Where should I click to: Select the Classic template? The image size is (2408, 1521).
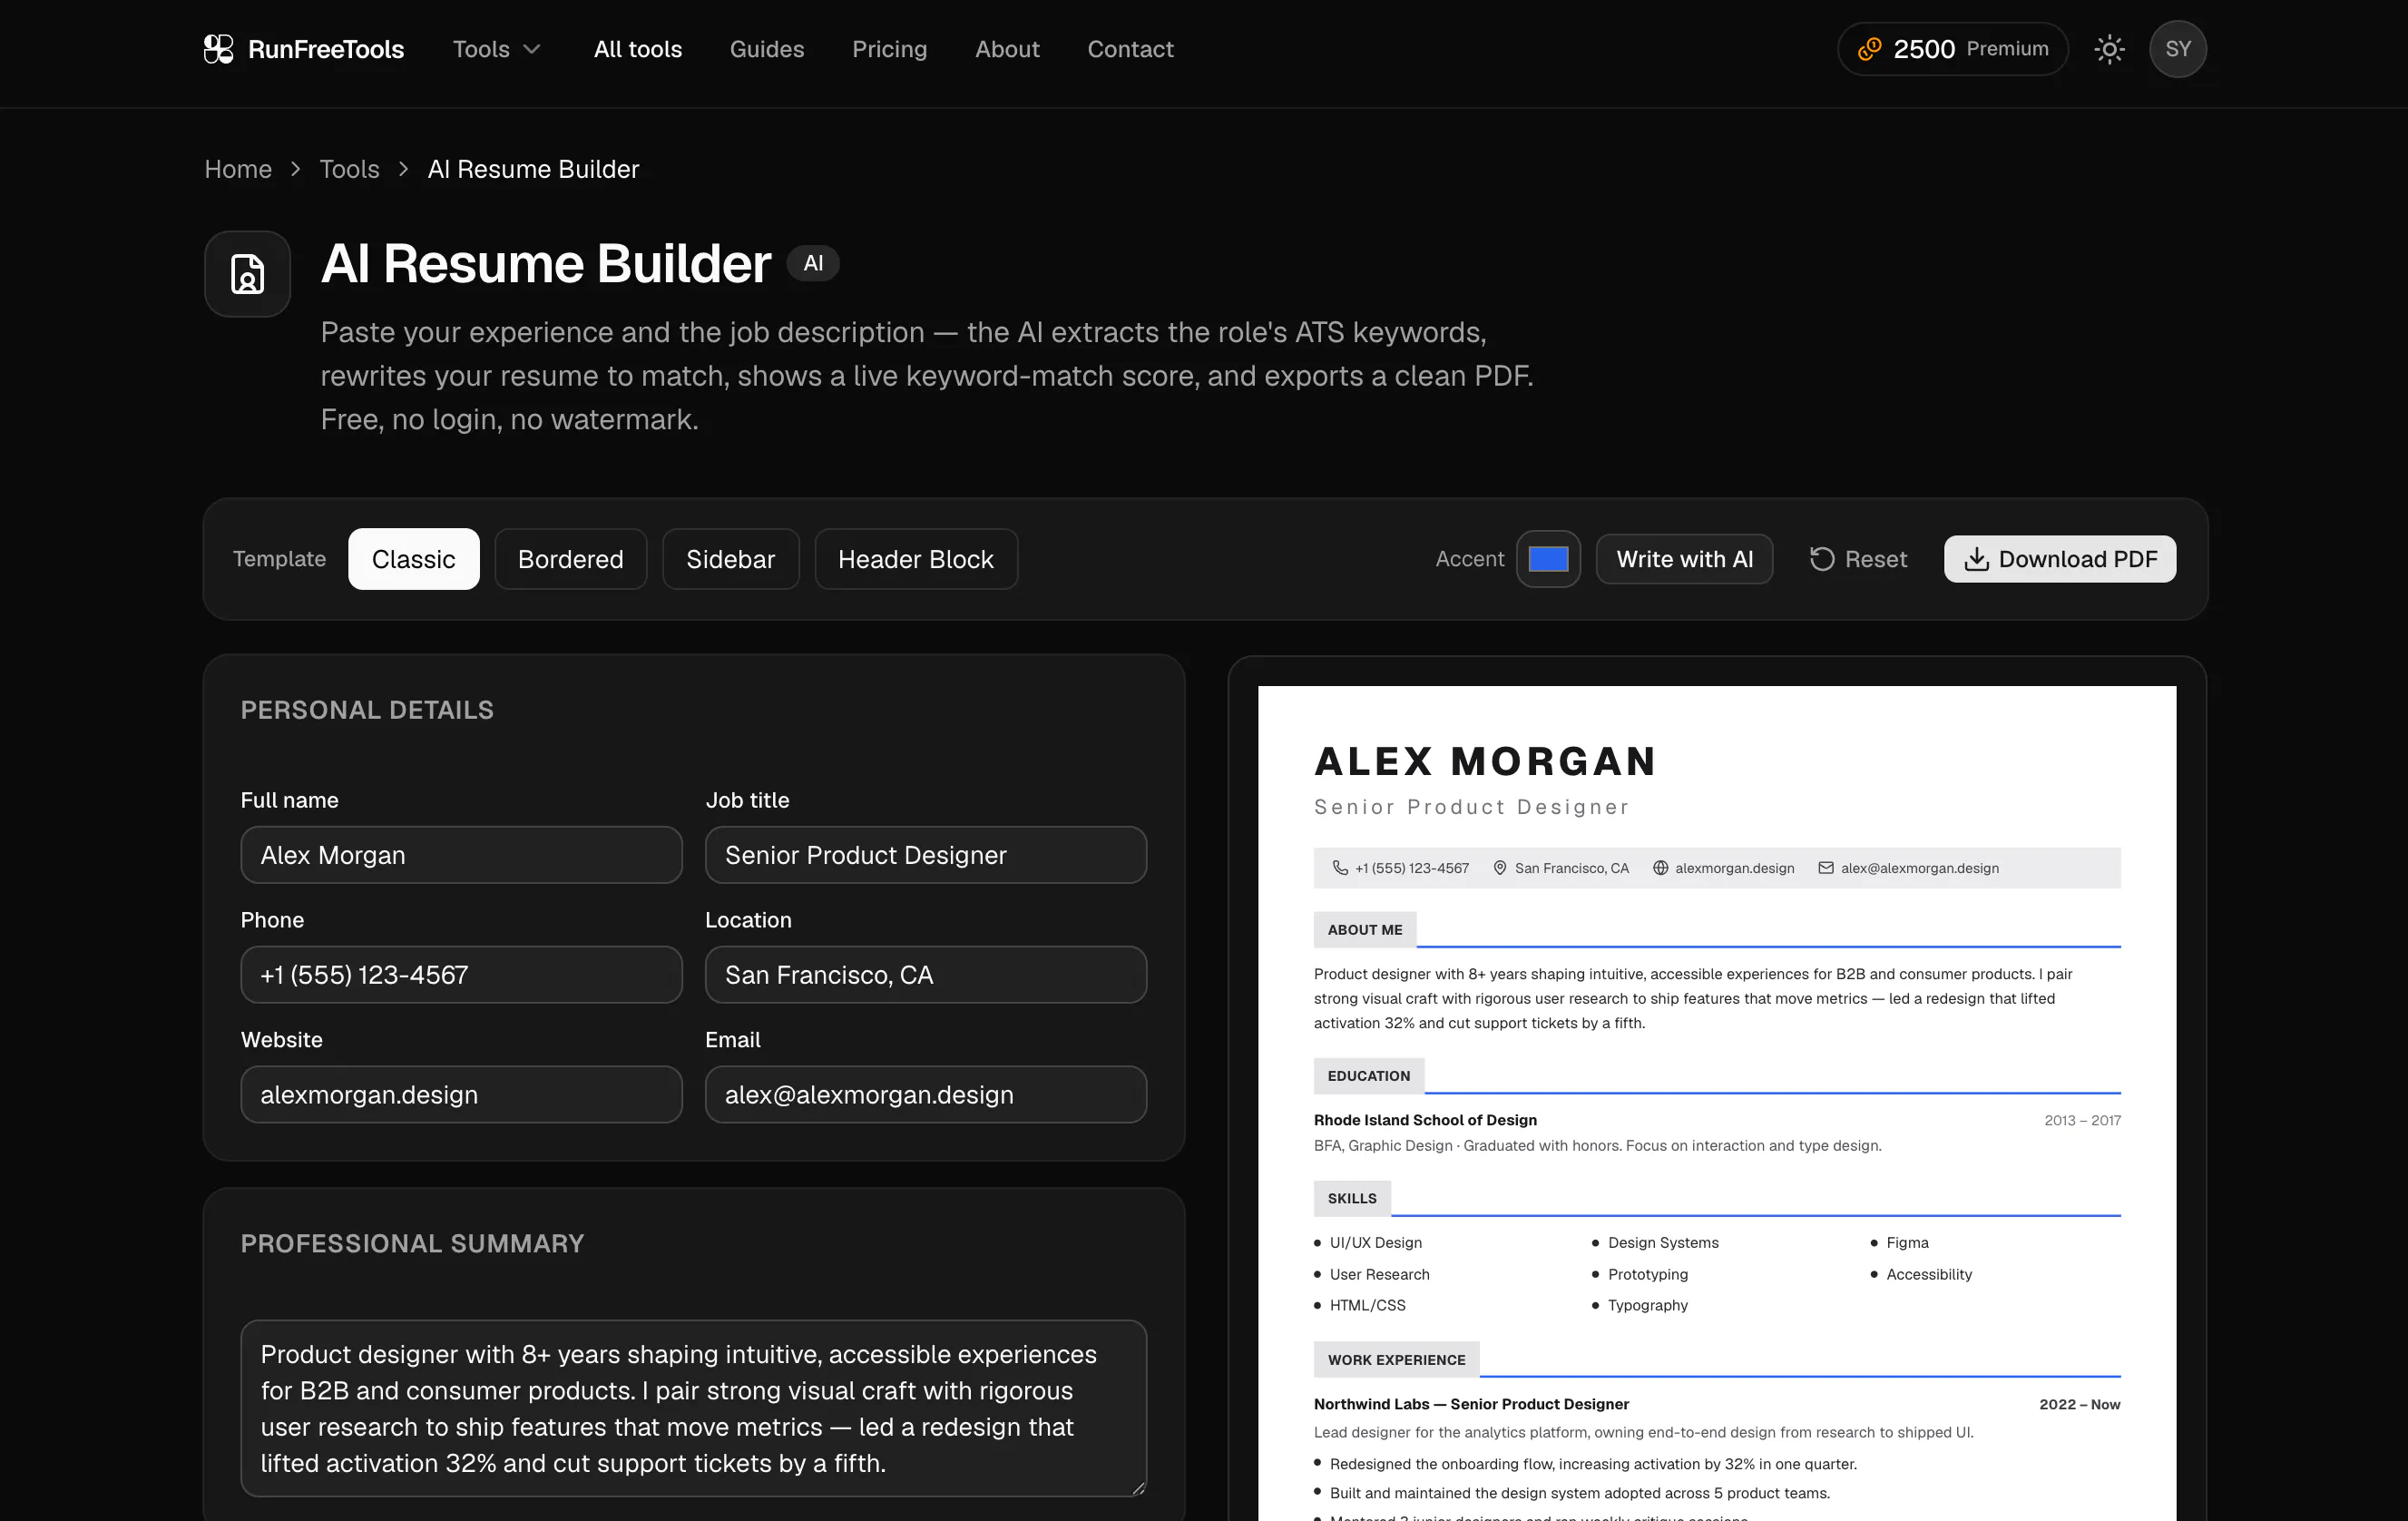click(x=414, y=559)
